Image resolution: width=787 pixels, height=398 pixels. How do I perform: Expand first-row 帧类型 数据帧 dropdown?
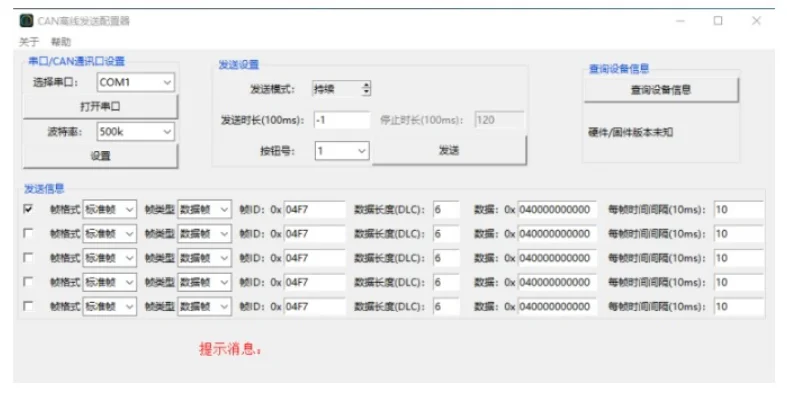(204, 209)
